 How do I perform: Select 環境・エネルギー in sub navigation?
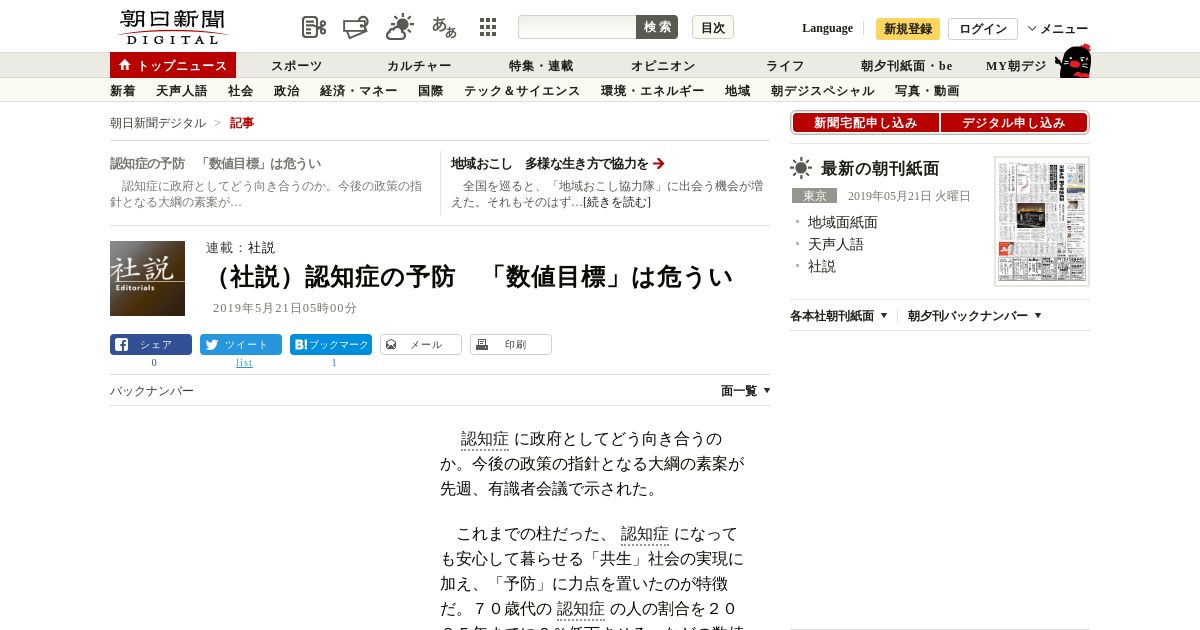(653, 91)
